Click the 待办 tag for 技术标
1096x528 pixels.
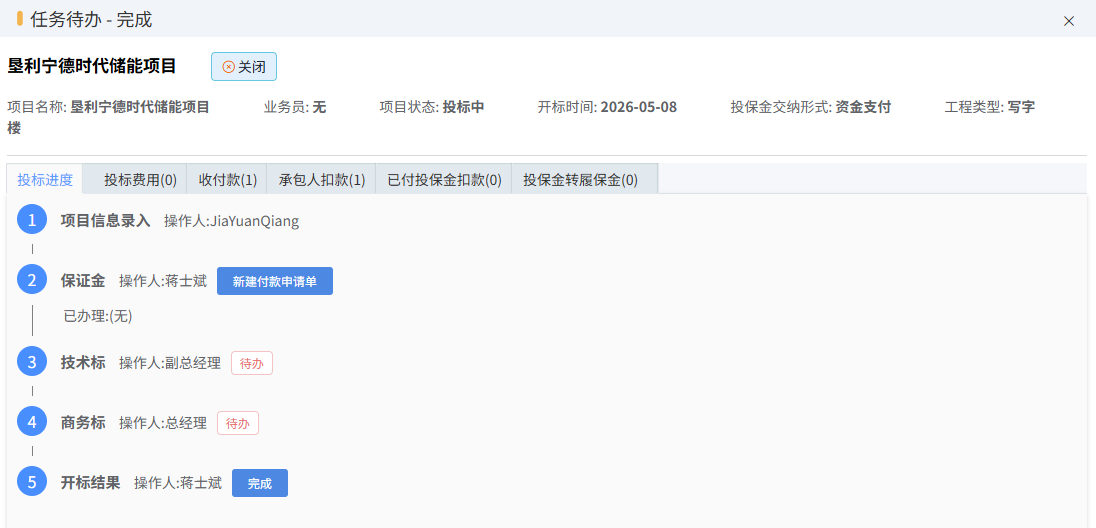(252, 363)
